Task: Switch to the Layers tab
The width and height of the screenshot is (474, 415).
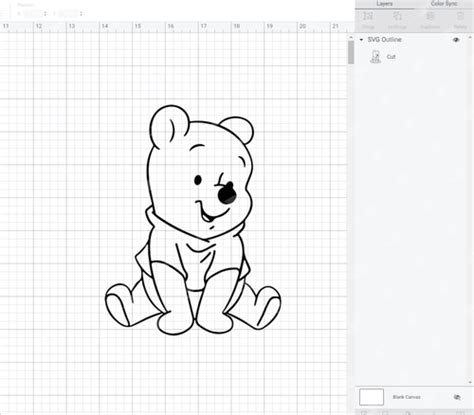Action: [384, 4]
